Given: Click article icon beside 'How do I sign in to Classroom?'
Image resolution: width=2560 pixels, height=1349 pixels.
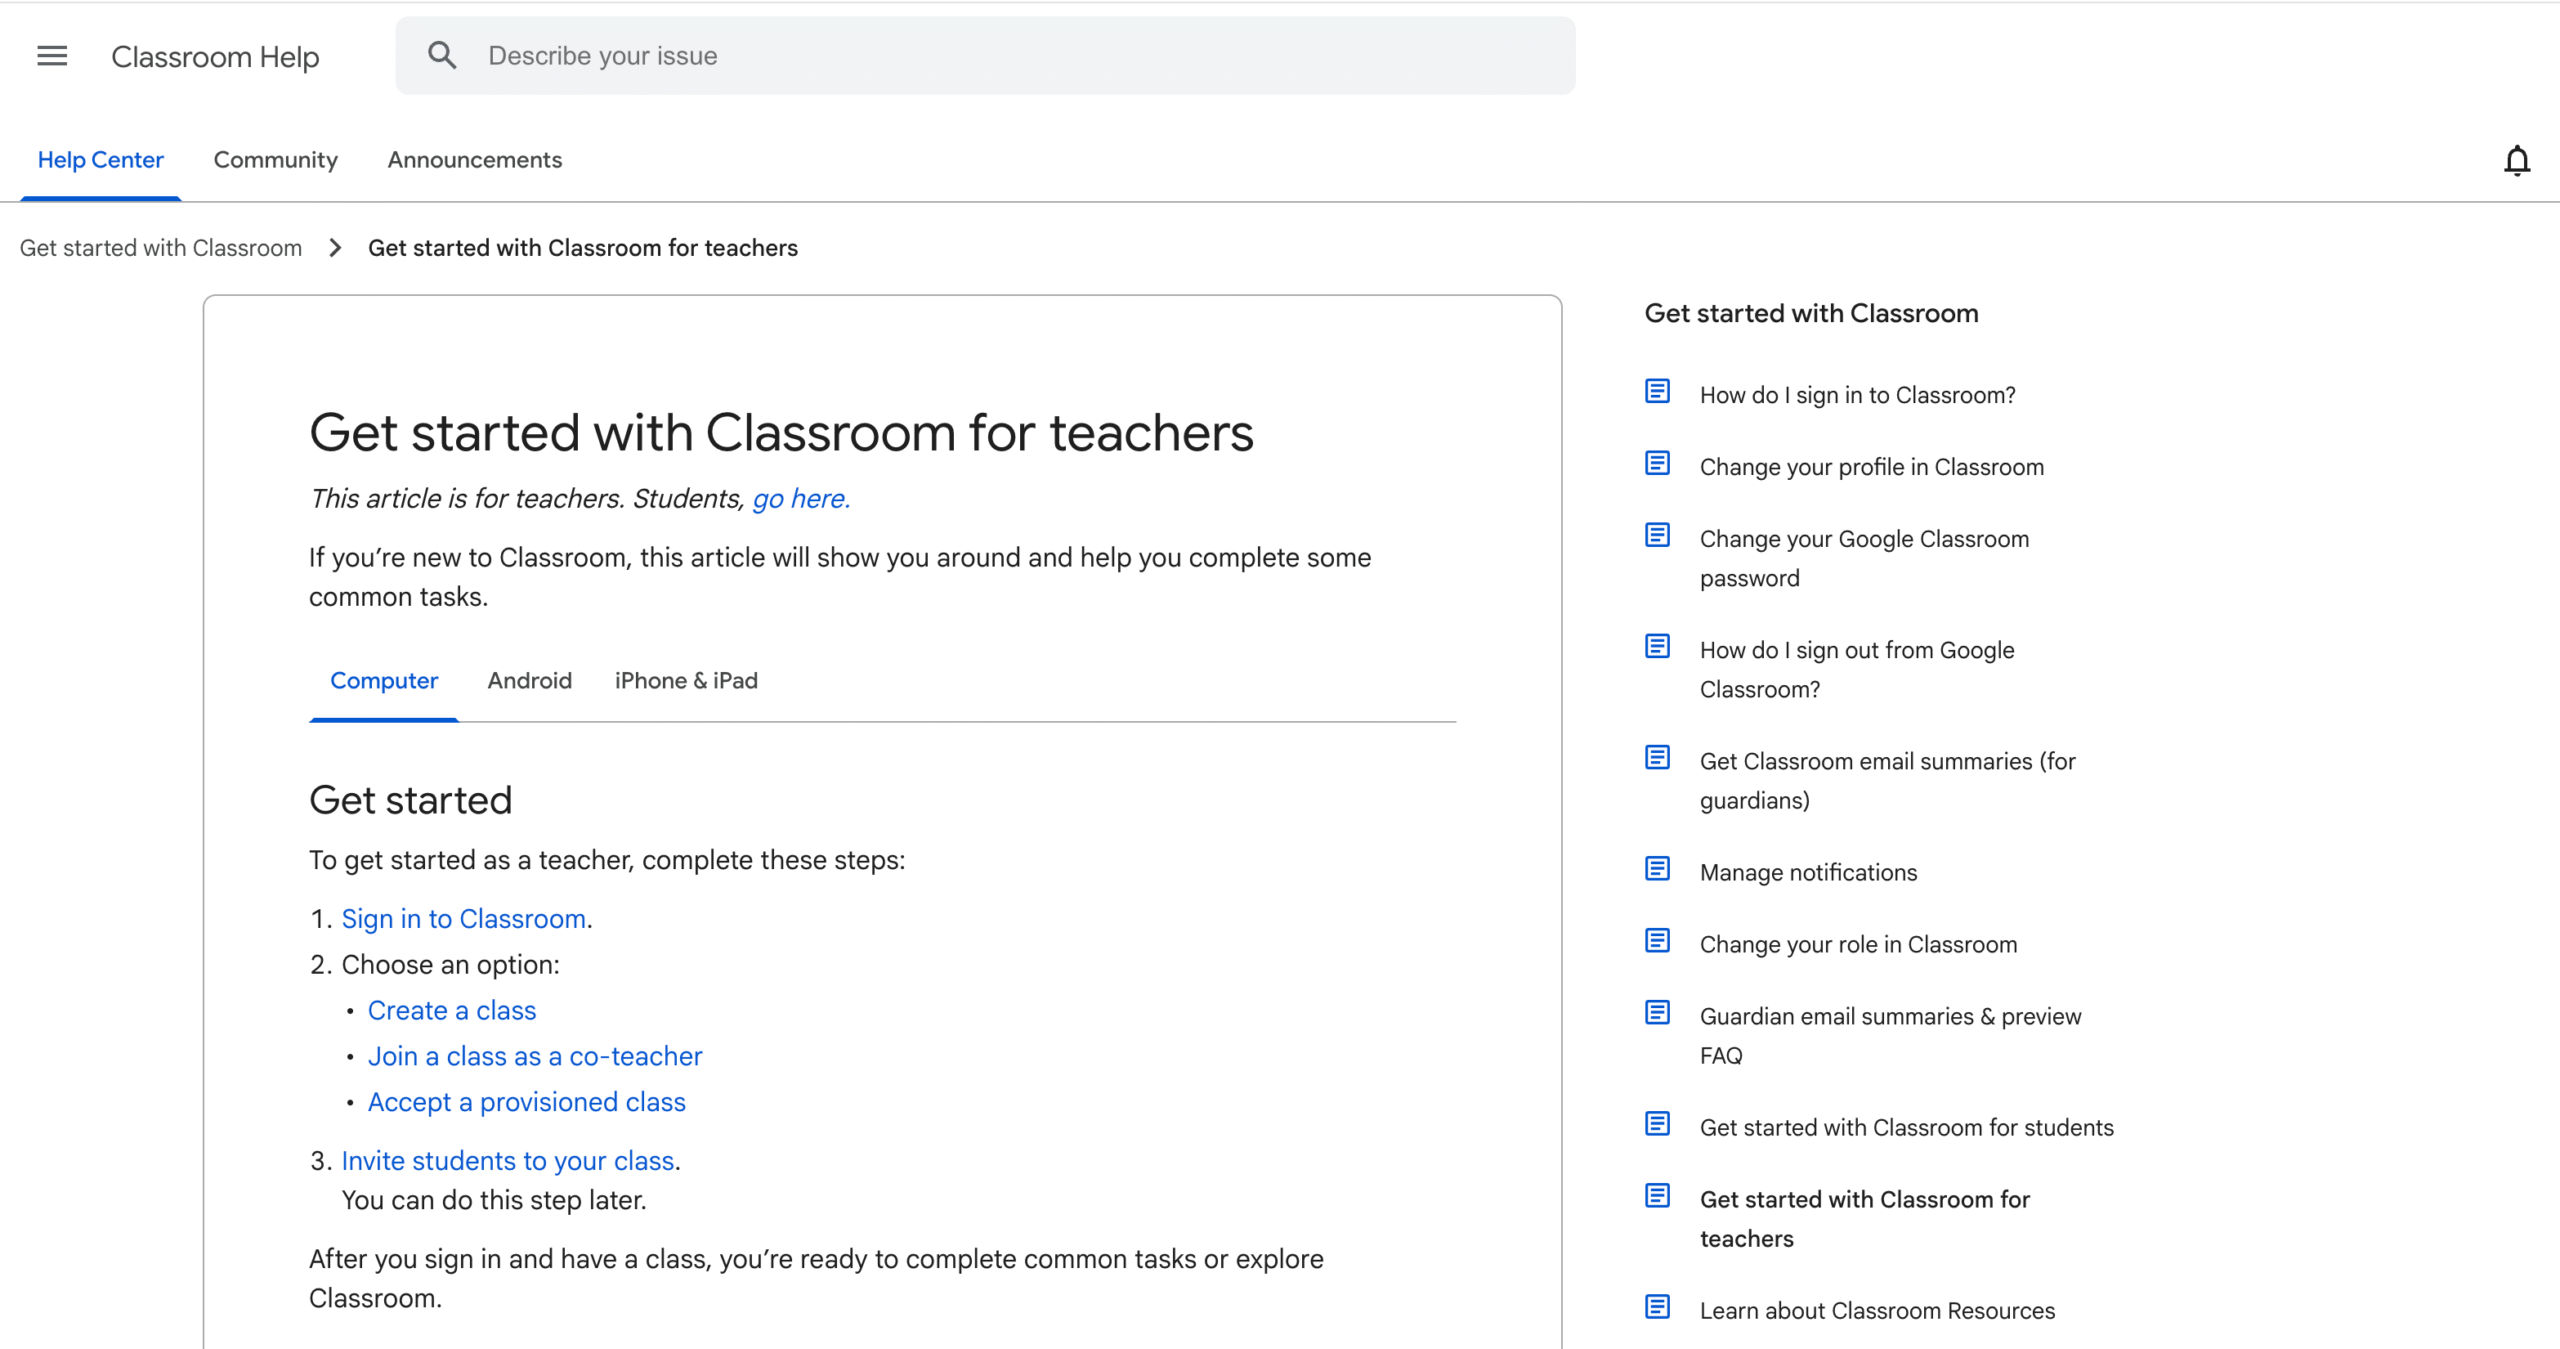Looking at the screenshot, I should 1657,392.
